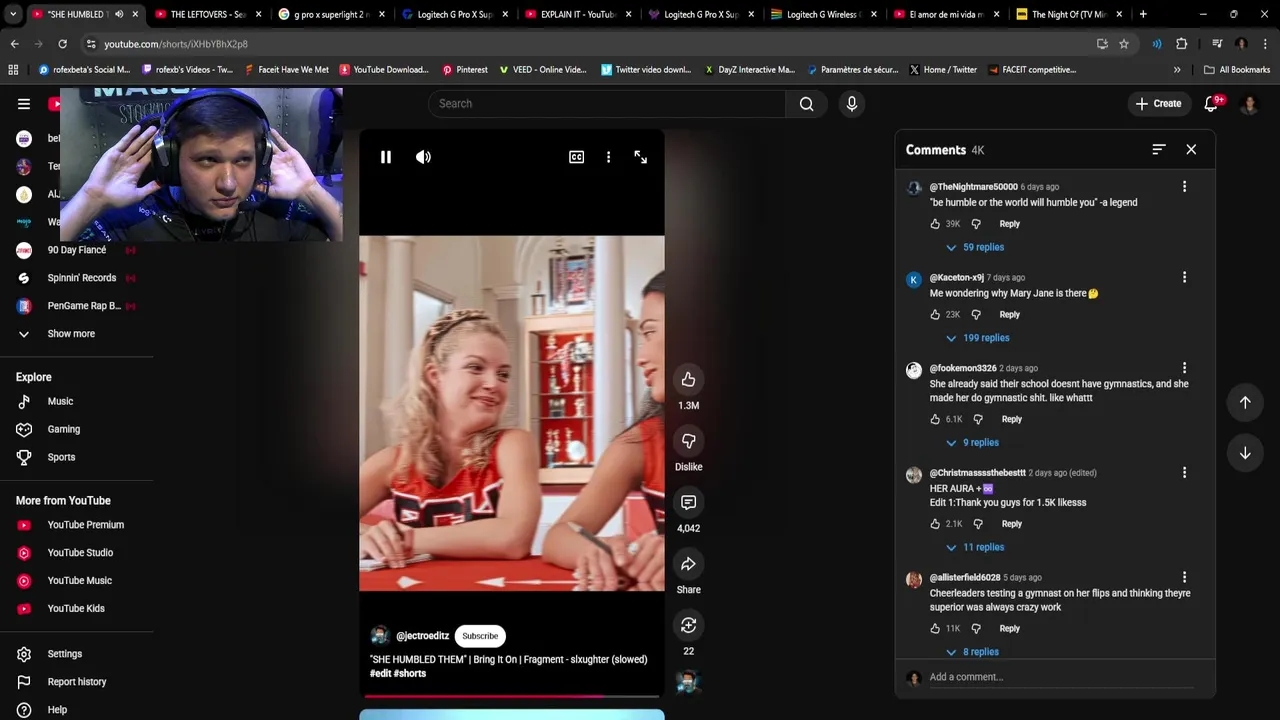Open YouTube Kids
Screen dimensions: 1280x720
(x=76, y=608)
